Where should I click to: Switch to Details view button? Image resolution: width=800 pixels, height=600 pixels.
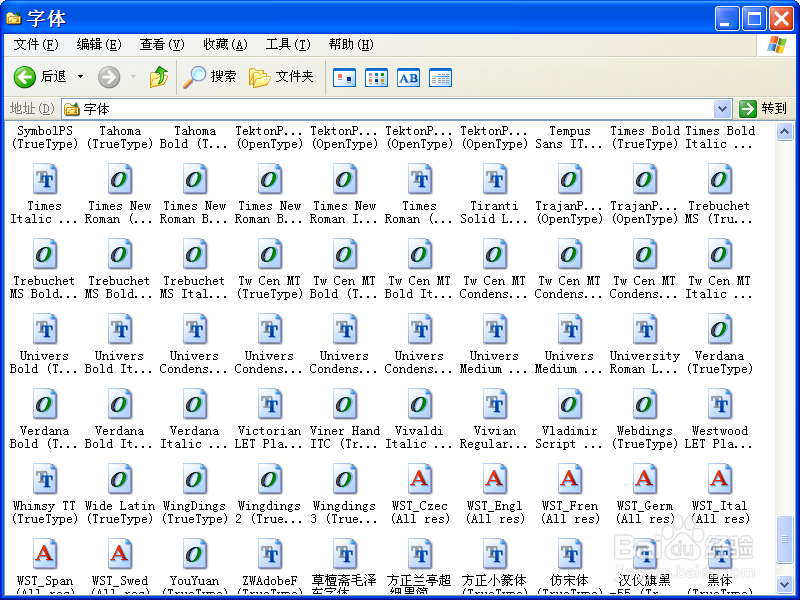pyautogui.click(x=440, y=78)
